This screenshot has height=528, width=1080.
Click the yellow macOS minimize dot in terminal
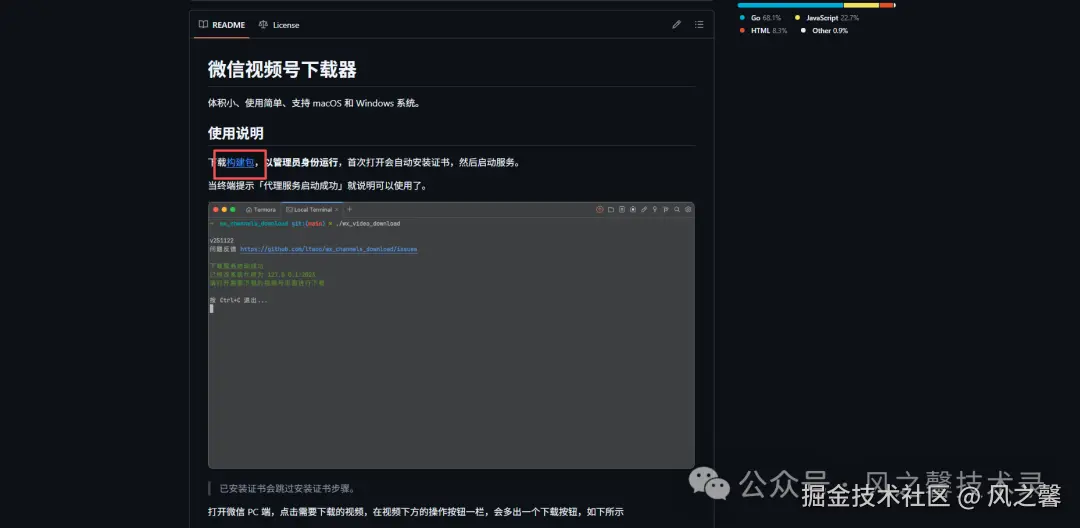[x=224, y=209]
